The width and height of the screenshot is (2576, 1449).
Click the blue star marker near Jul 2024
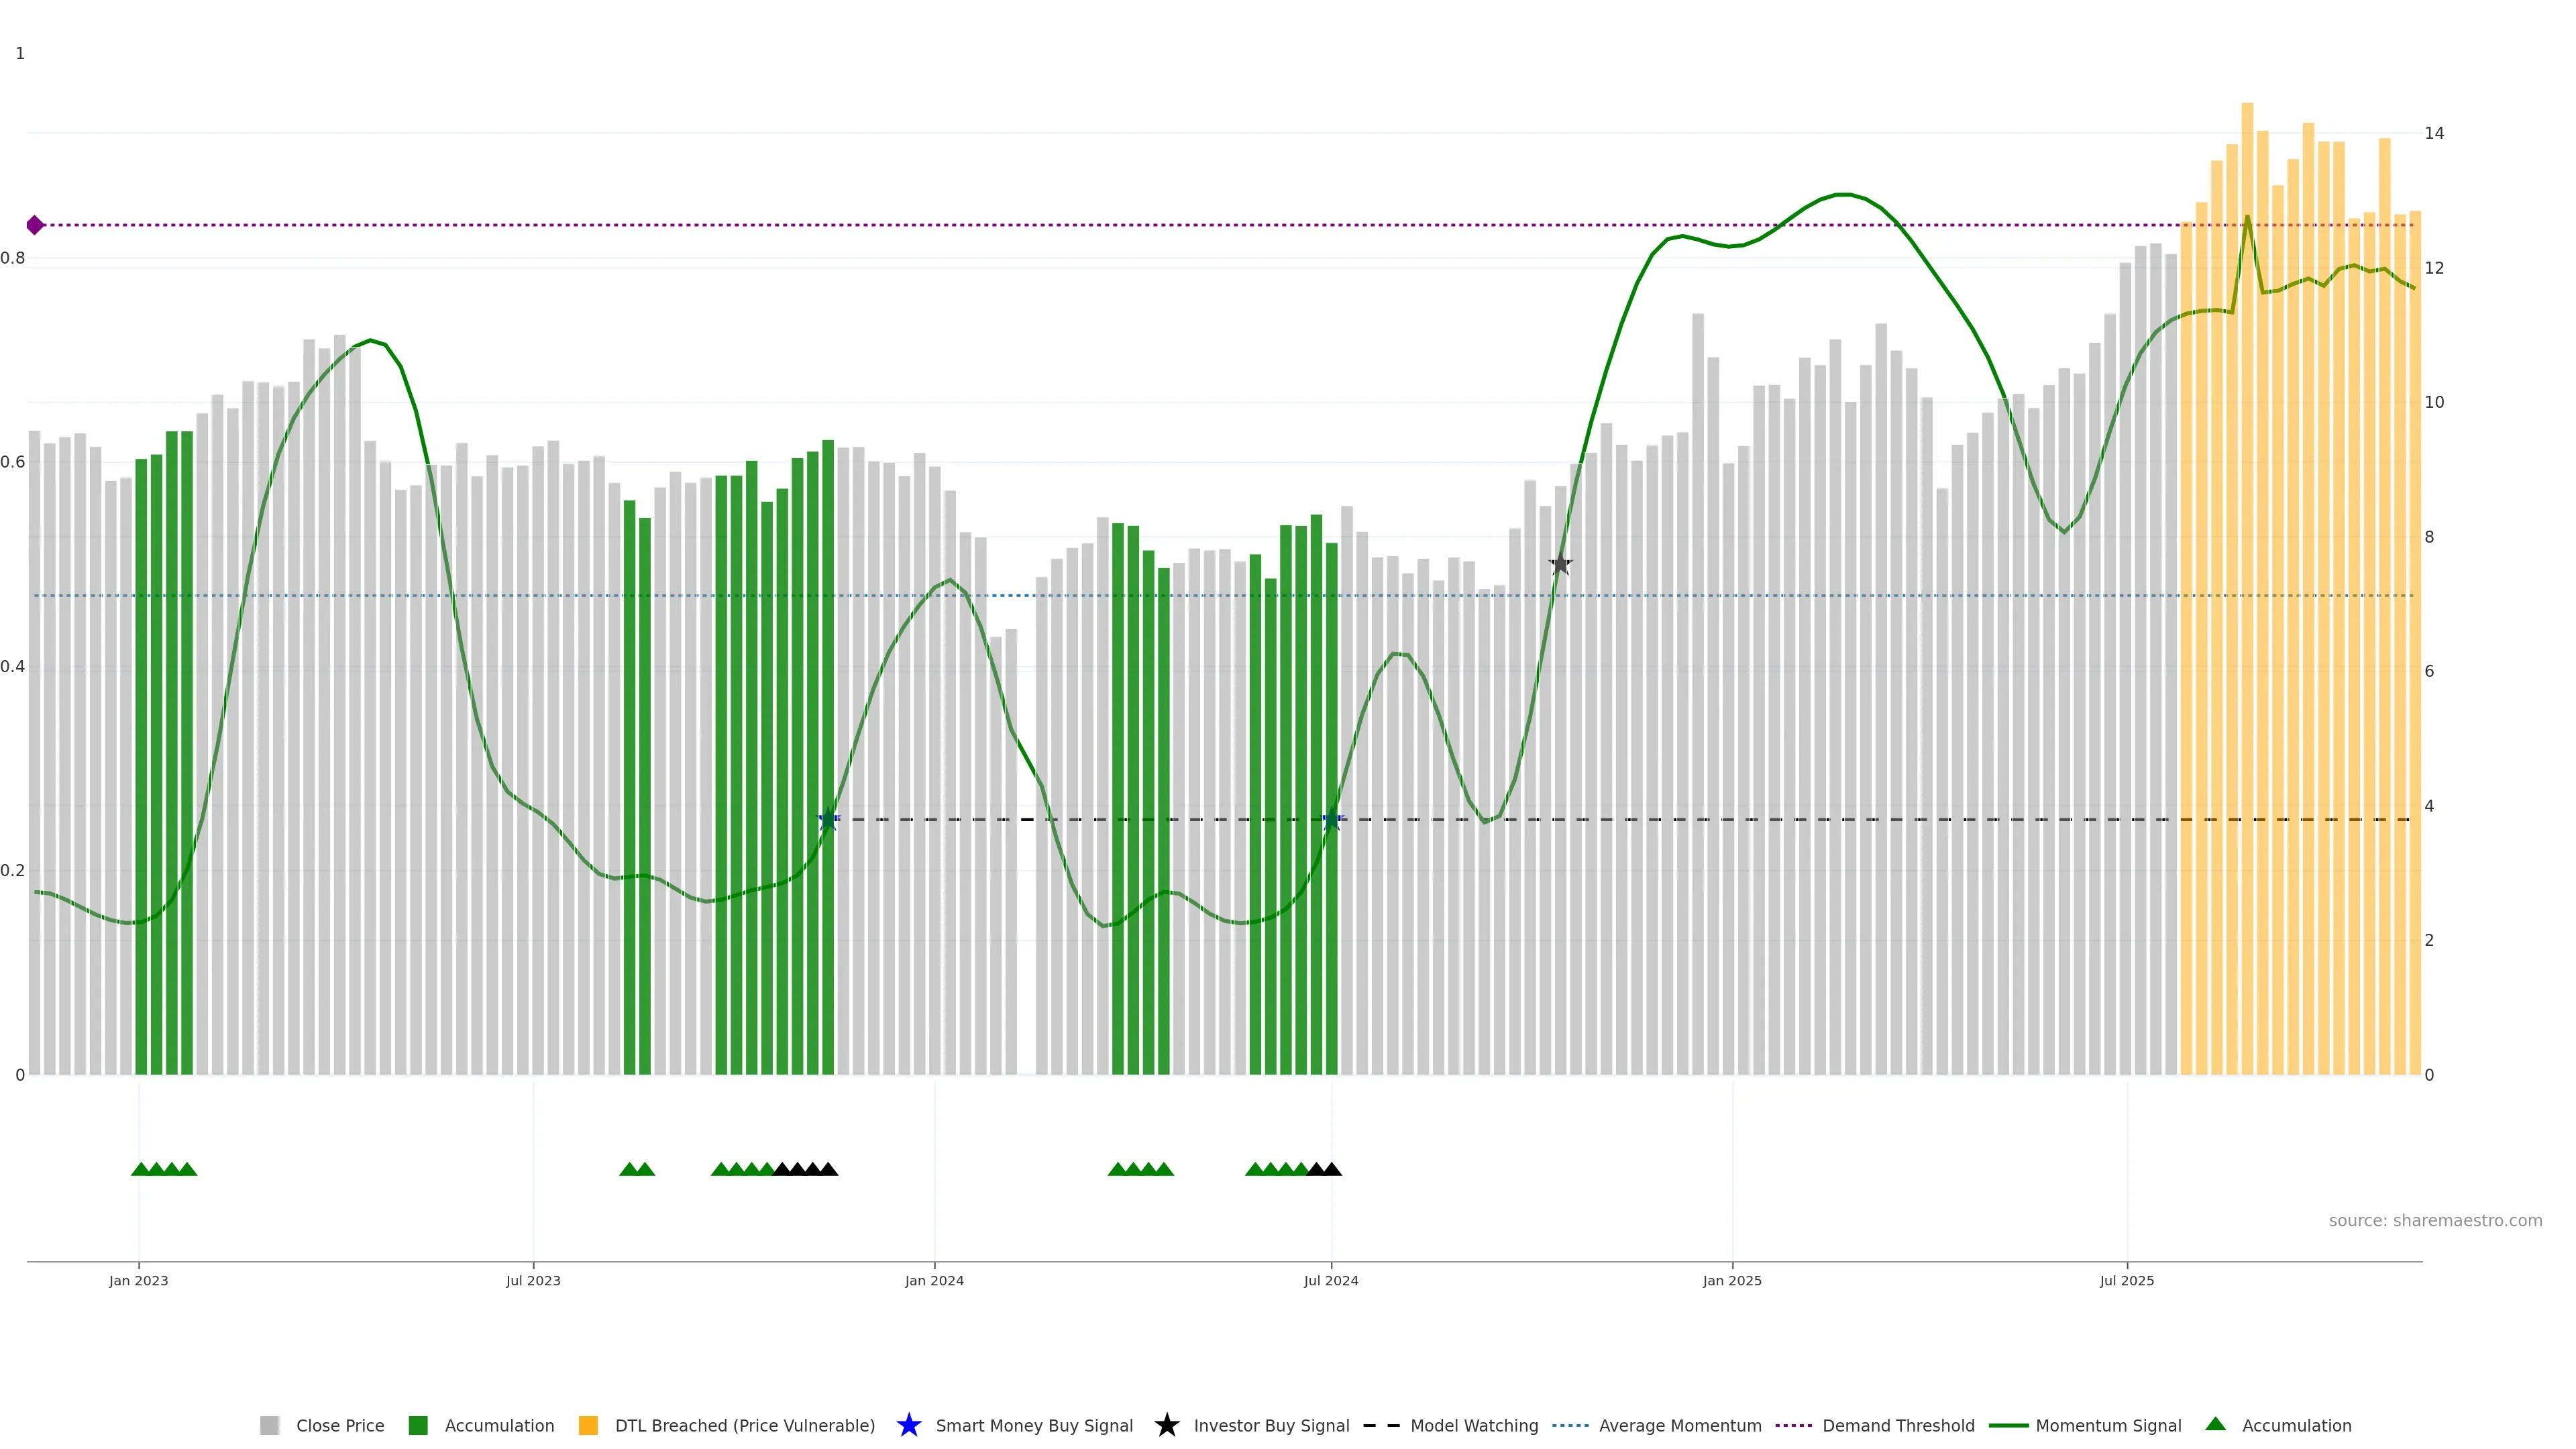(1331, 820)
